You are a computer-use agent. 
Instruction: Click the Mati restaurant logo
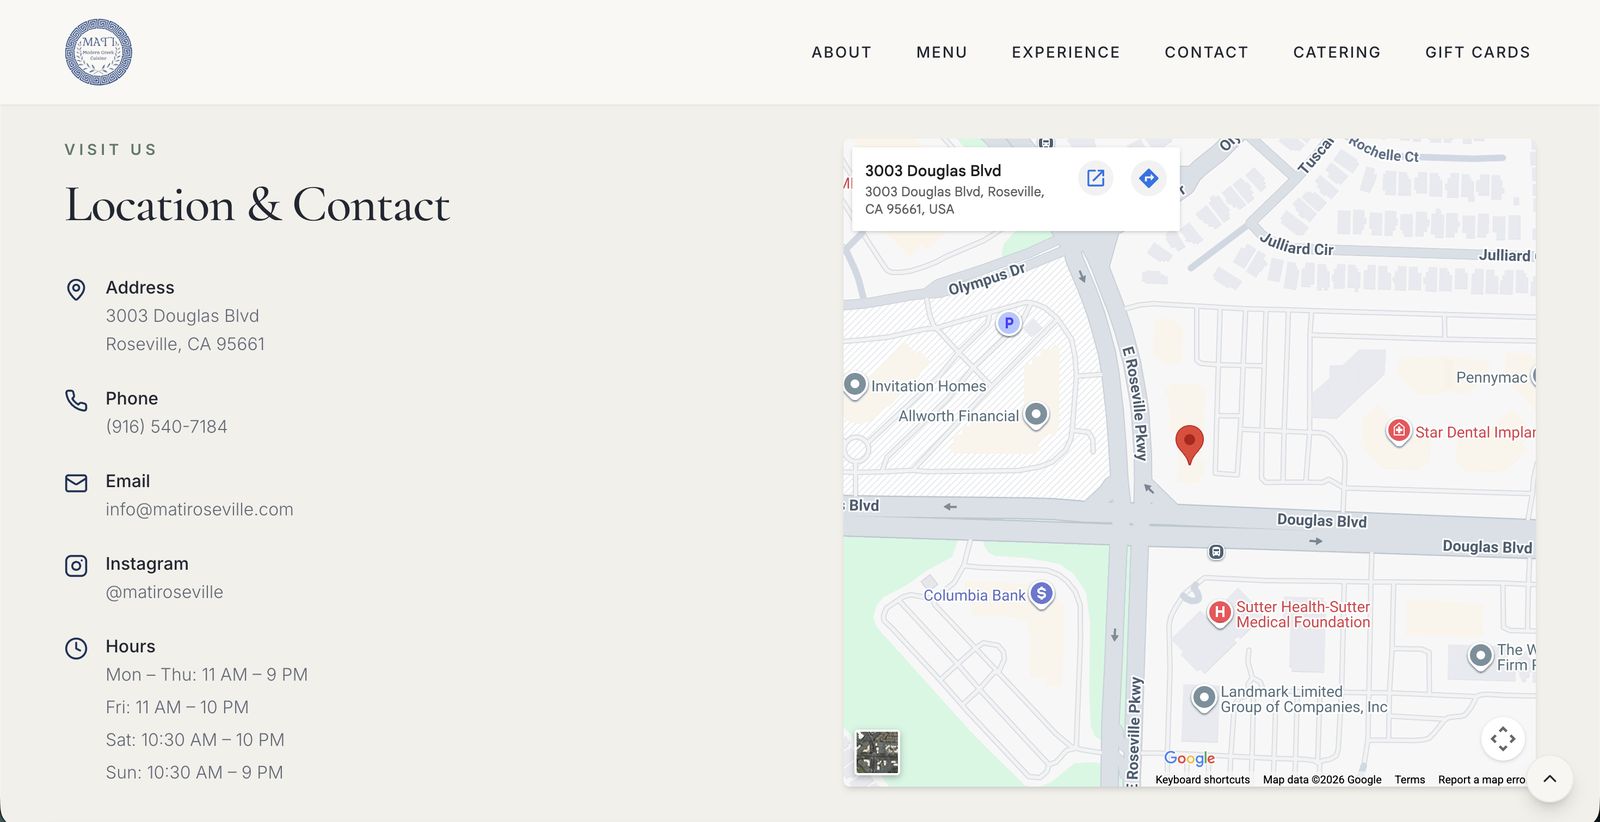click(98, 52)
